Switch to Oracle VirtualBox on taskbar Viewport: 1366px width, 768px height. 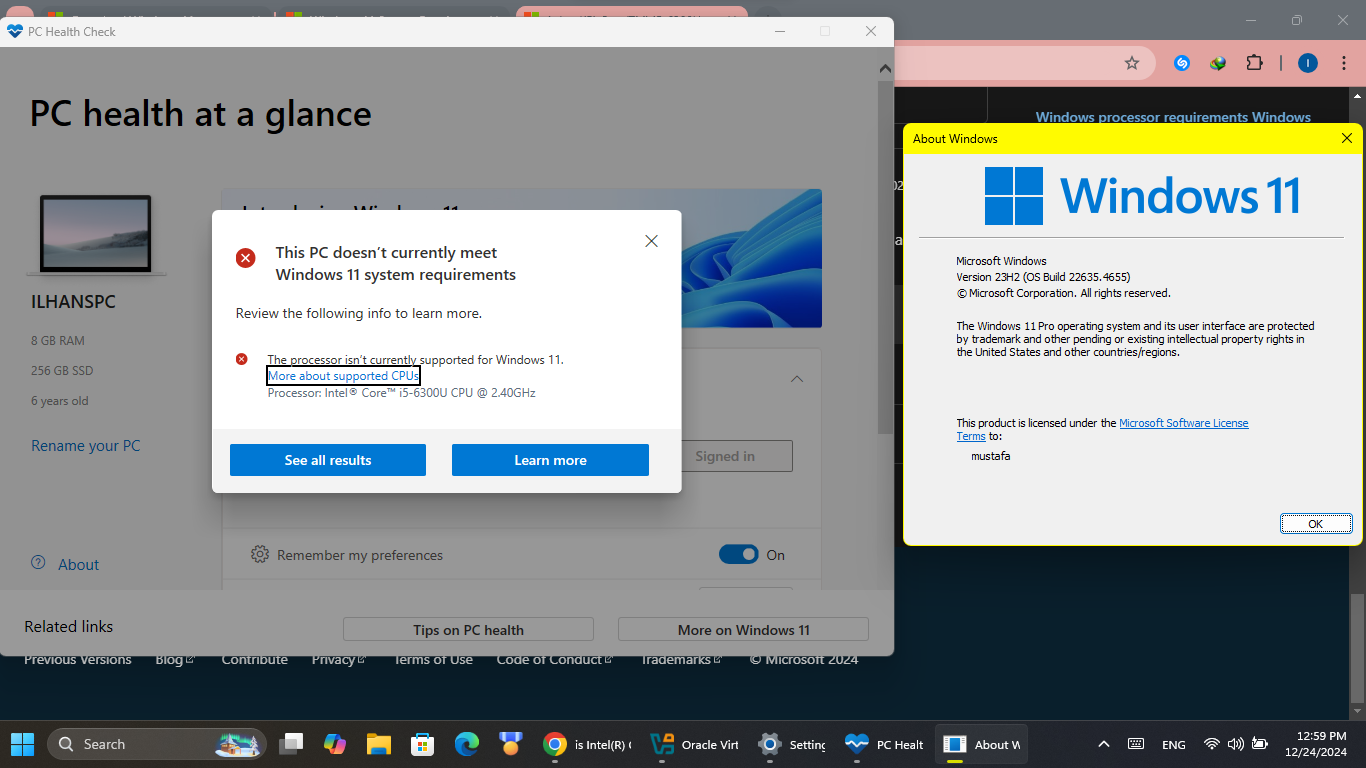tap(694, 744)
